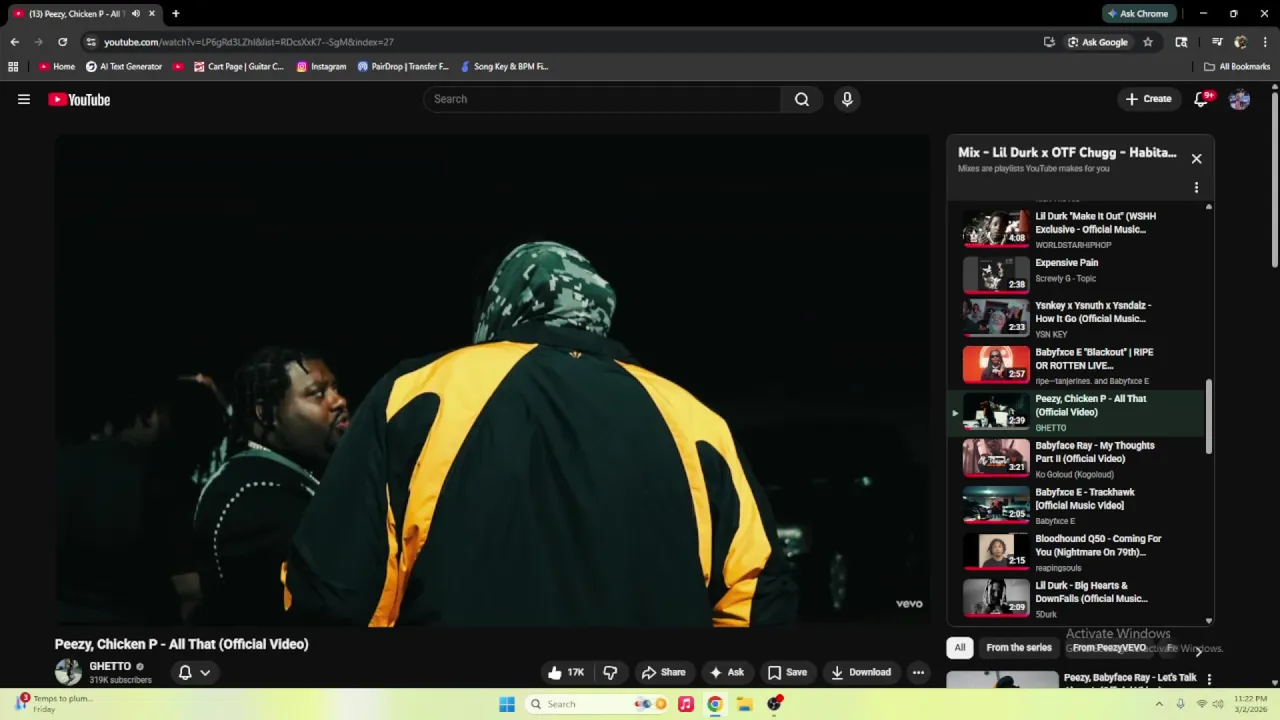
Task: Click the video player to pause
Action: [492, 380]
